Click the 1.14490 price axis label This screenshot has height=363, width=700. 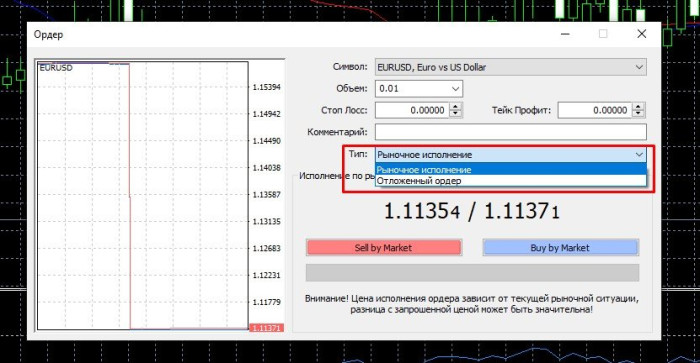click(267, 141)
